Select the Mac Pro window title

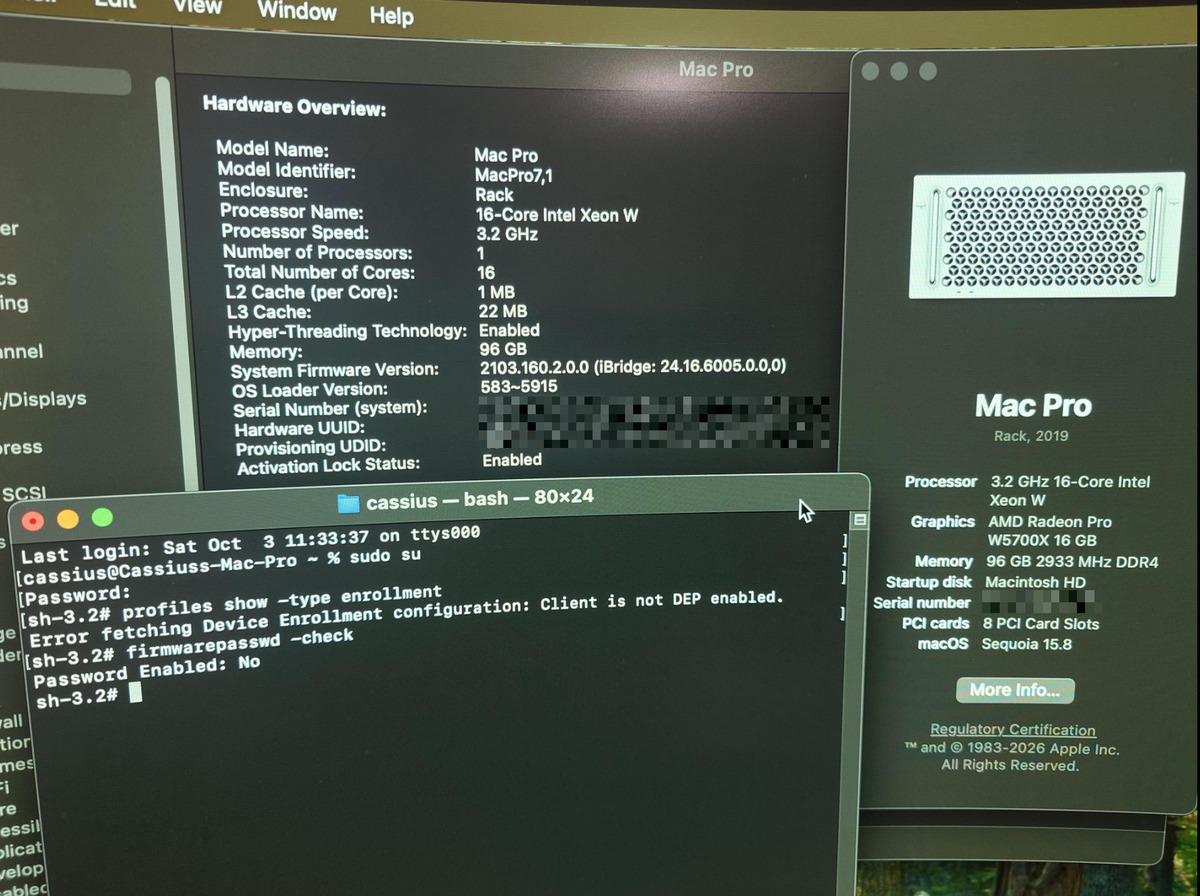(x=716, y=69)
